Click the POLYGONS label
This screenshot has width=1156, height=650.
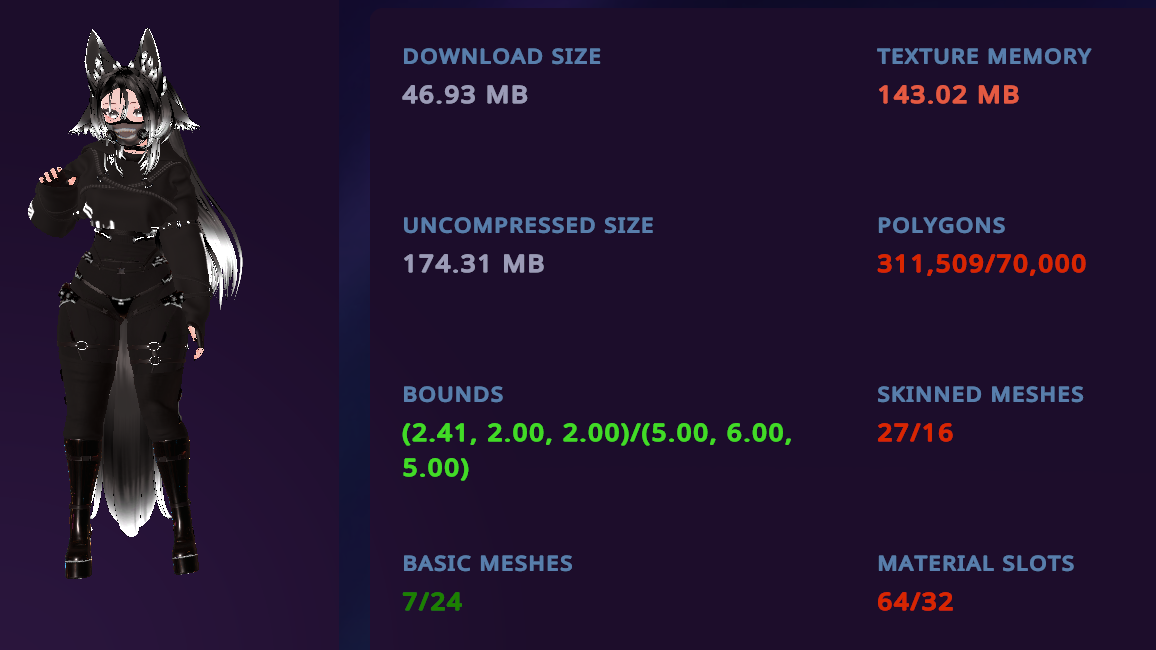coord(941,226)
